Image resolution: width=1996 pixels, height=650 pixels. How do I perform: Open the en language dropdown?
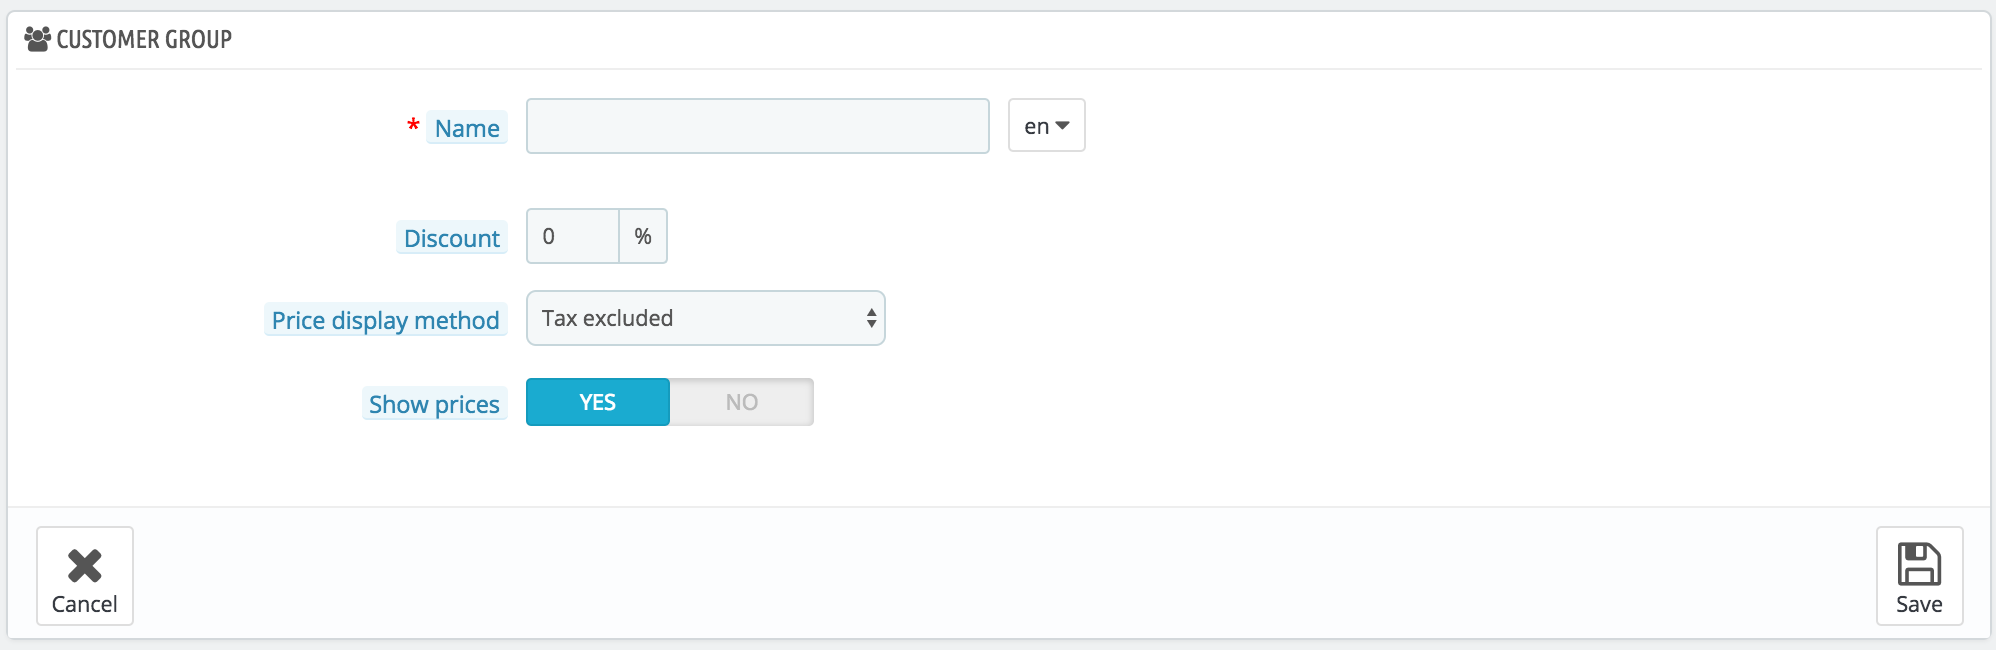(1047, 125)
